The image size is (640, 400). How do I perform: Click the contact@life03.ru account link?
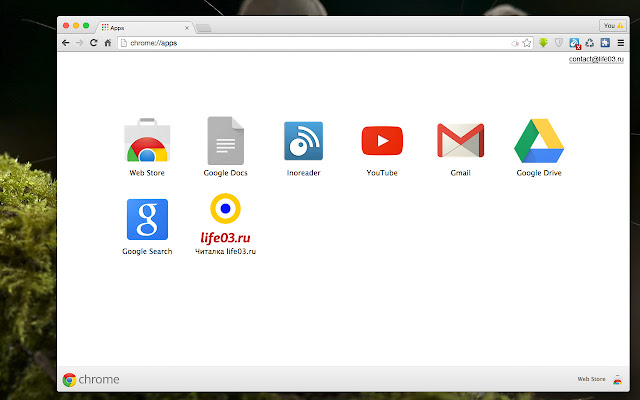click(596, 59)
